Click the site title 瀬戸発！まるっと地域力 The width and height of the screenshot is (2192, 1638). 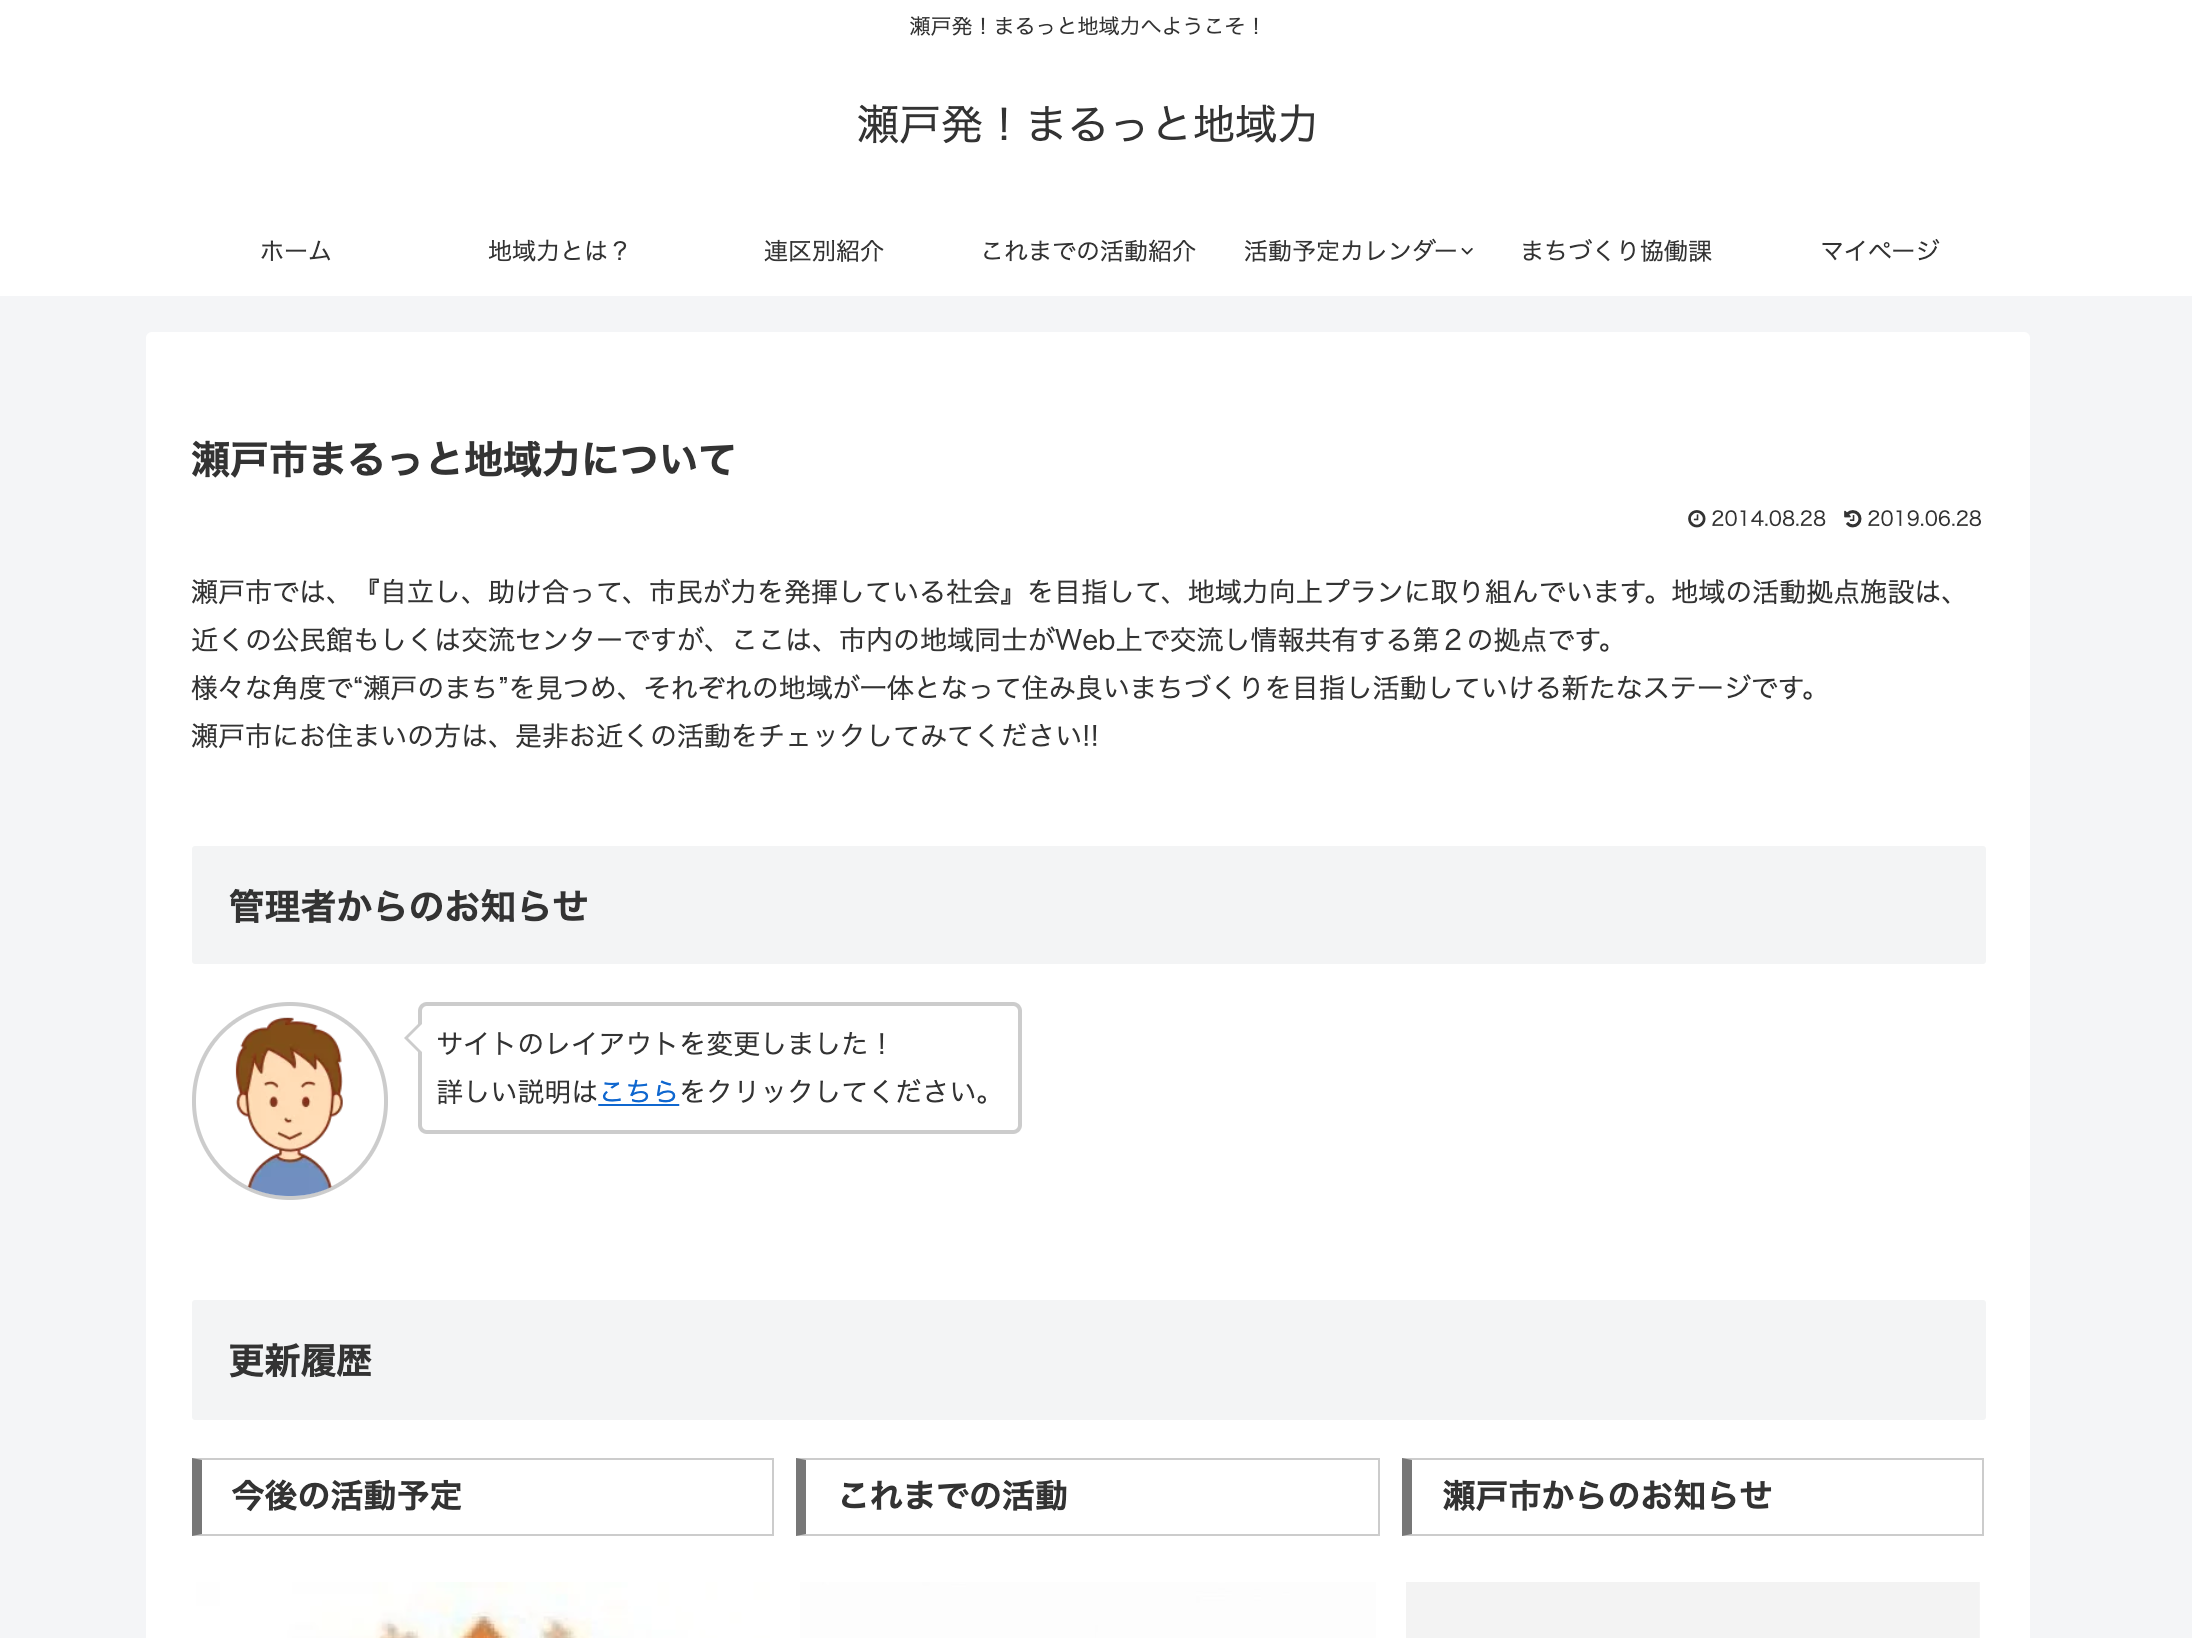pyautogui.click(x=1087, y=125)
